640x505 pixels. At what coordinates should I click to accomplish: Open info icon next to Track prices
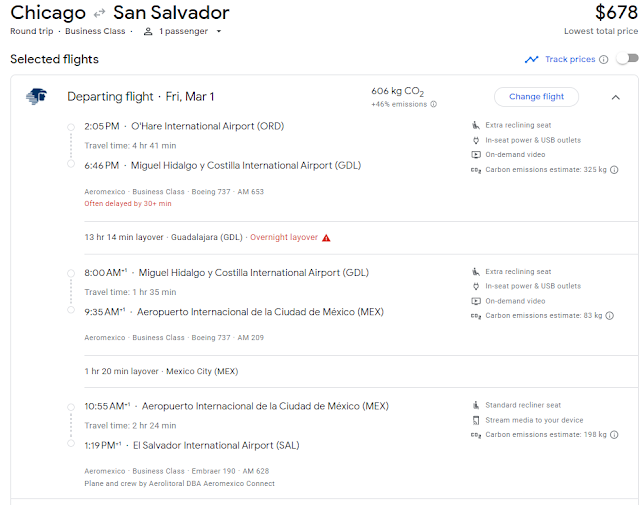[x=603, y=60]
